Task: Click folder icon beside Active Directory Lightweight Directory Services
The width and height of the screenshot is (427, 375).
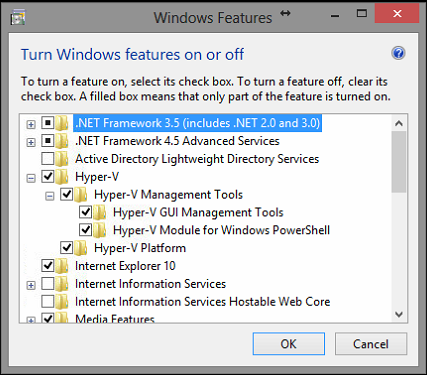Action: (62, 159)
